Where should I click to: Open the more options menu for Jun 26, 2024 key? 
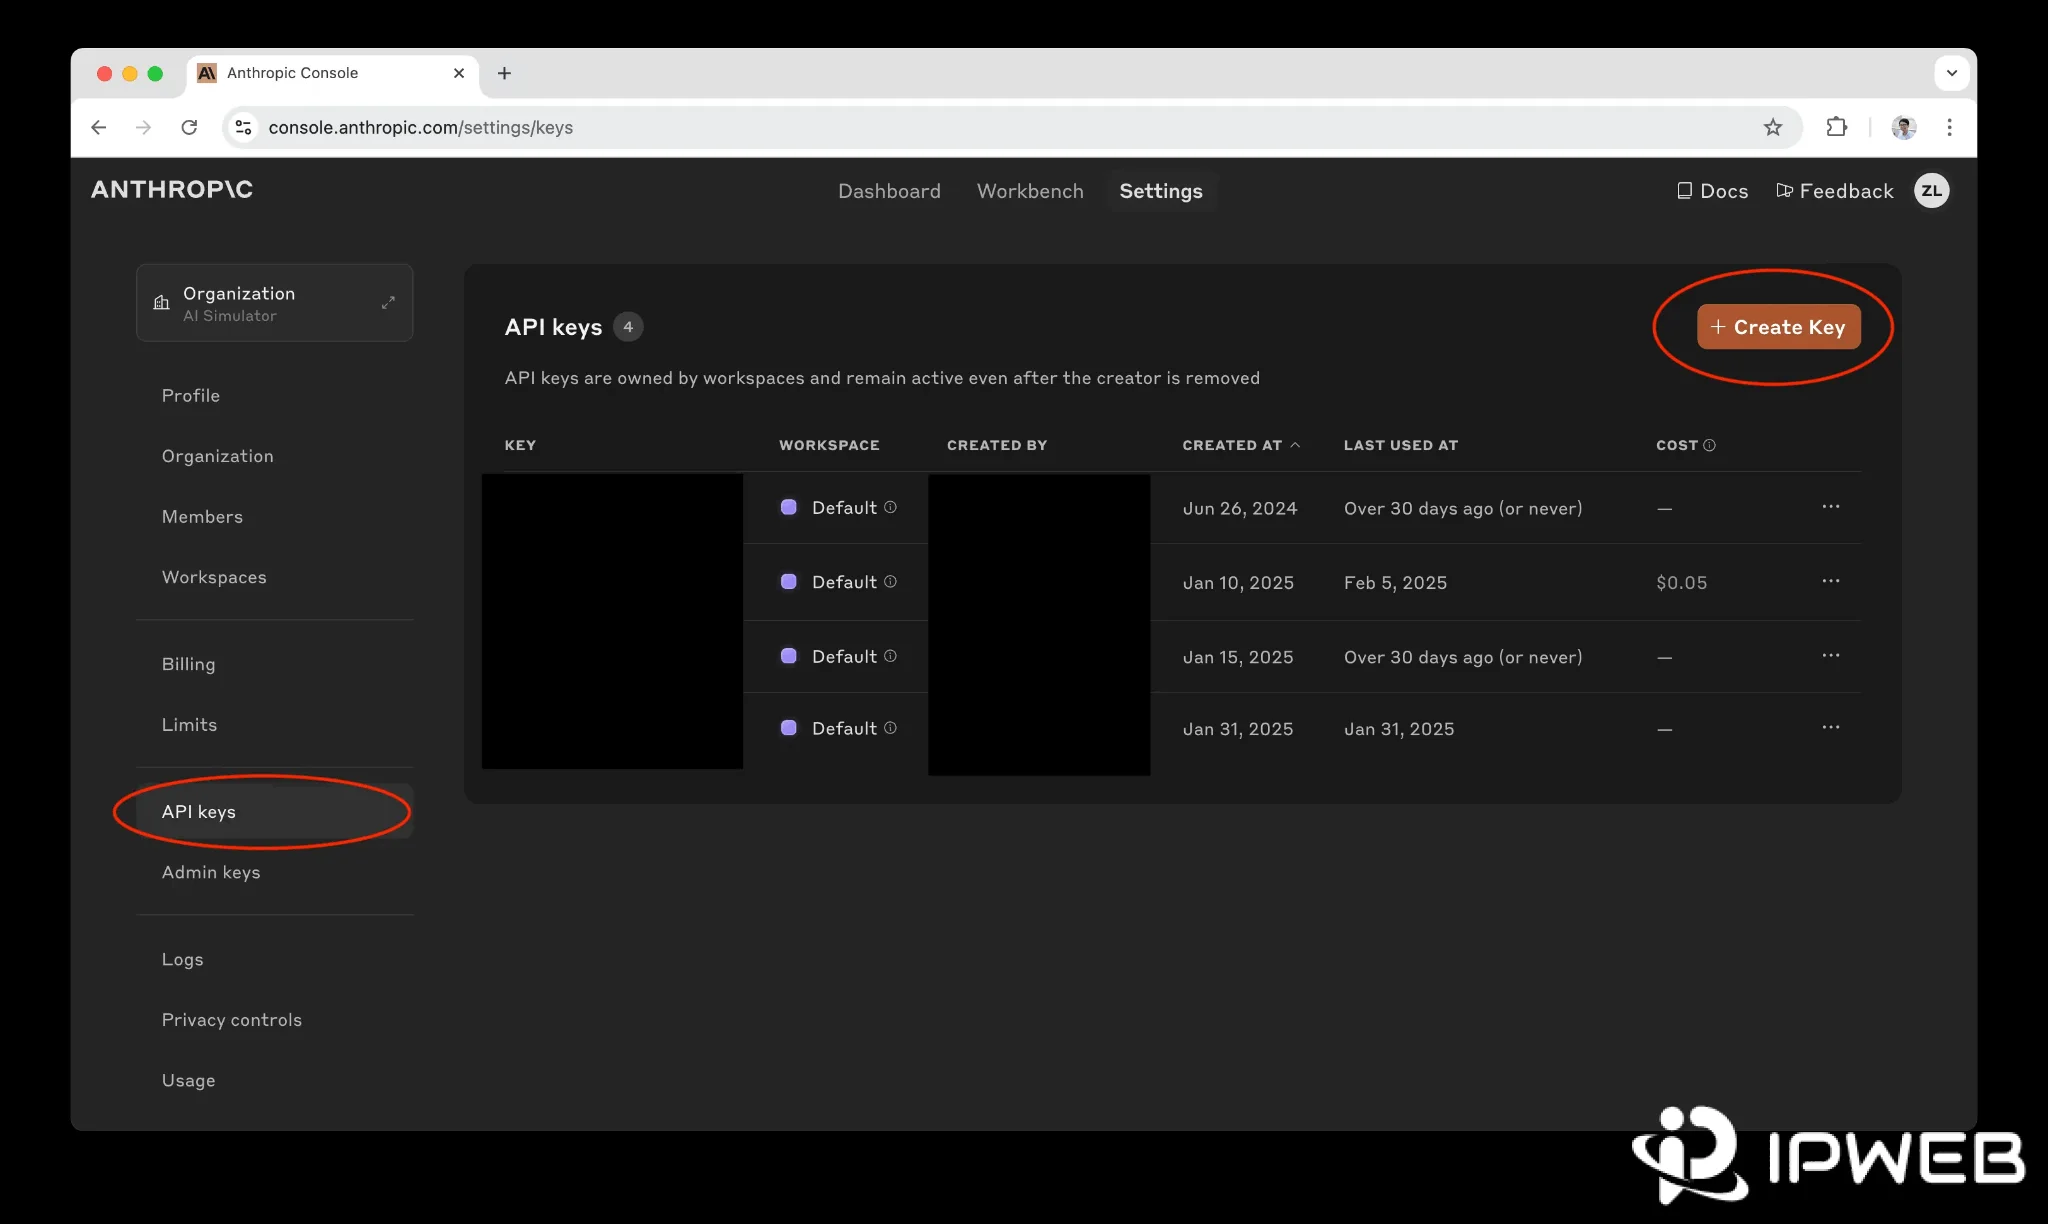[x=1830, y=507]
